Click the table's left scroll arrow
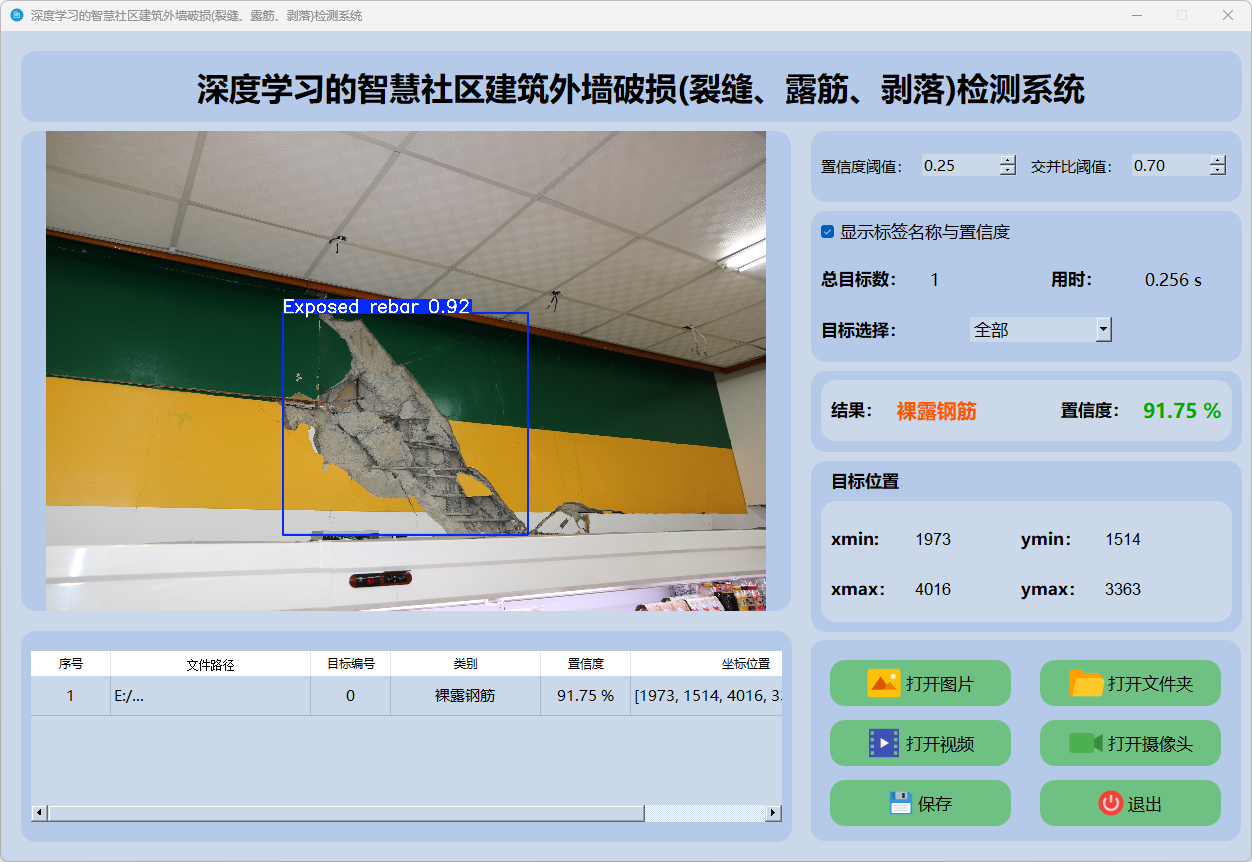Image resolution: width=1252 pixels, height=862 pixels. tap(39, 813)
